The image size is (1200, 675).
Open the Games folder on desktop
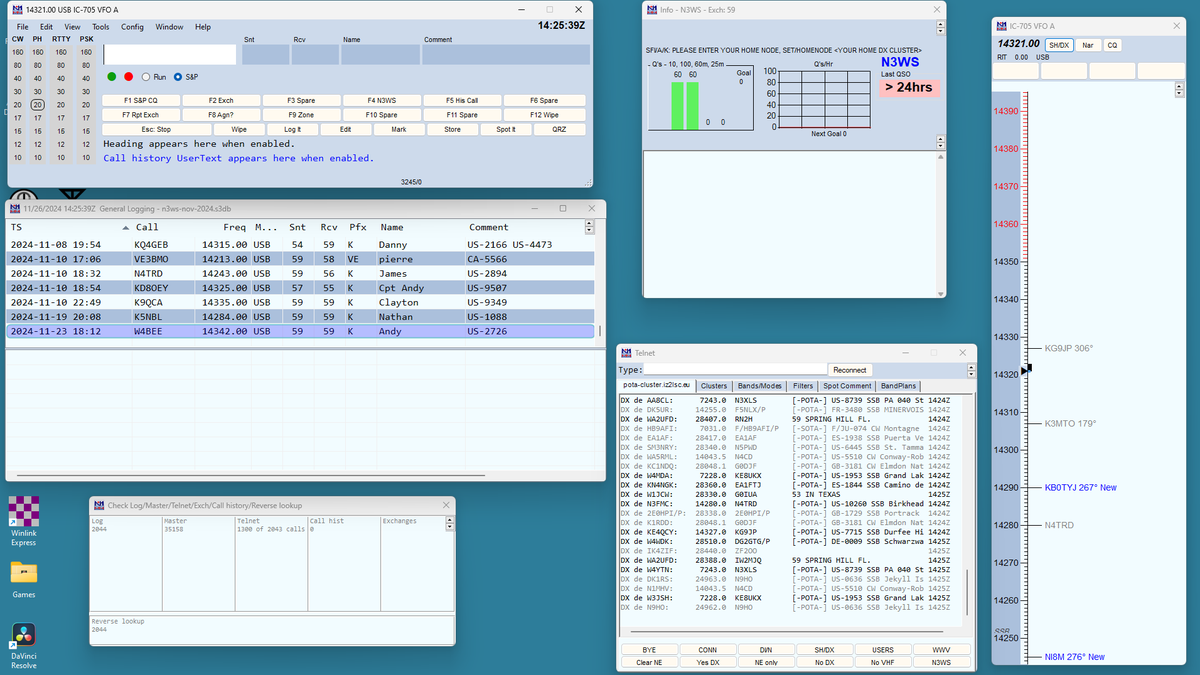[x=24, y=578]
